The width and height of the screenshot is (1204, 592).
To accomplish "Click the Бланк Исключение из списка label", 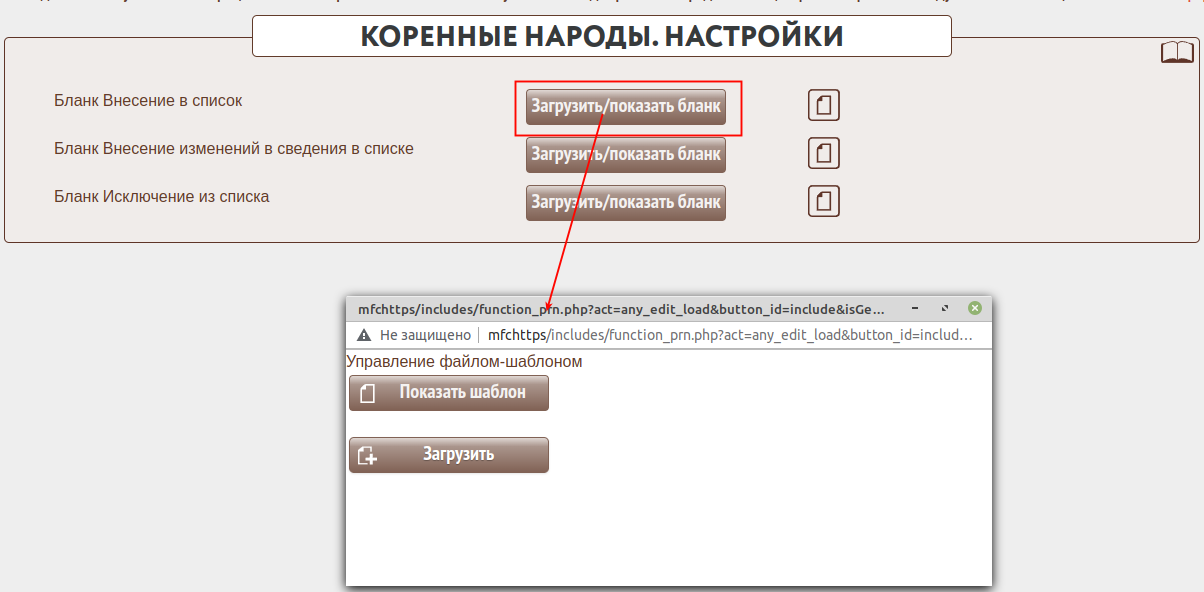I will click(162, 197).
